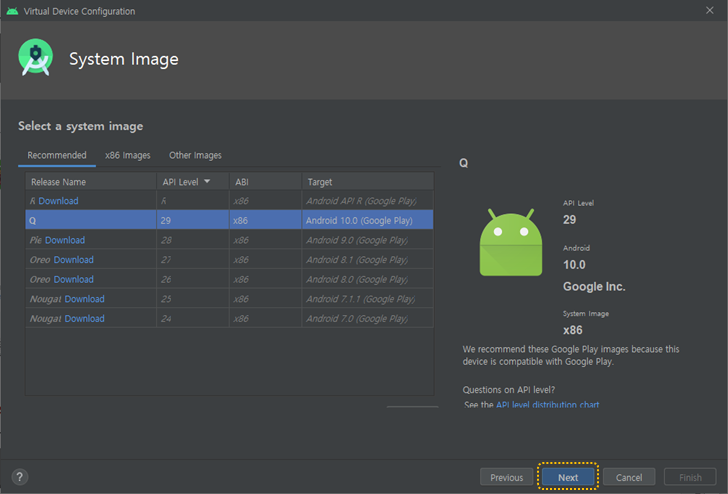Download the Pie system image
The height and width of the screenshot is (494, 728).
(65, 240)
